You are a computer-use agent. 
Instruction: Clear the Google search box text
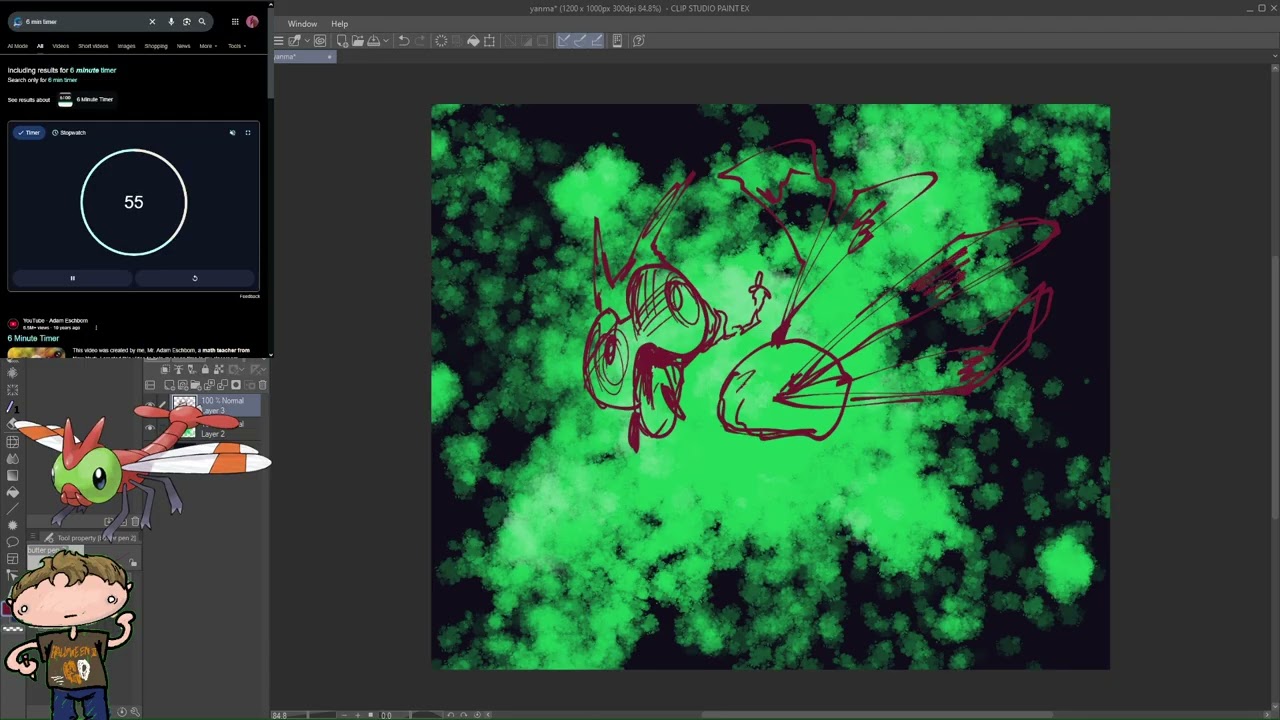click(x=152, y=21)
